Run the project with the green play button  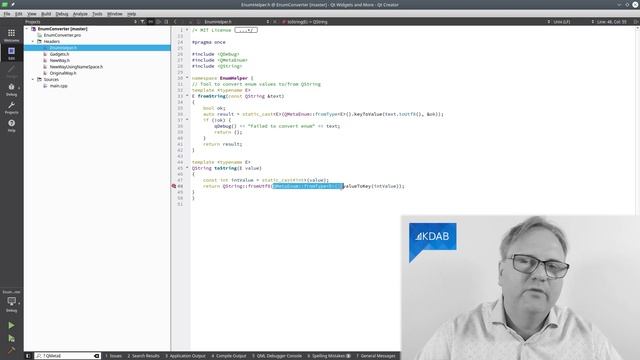click(x=11, y=325)
